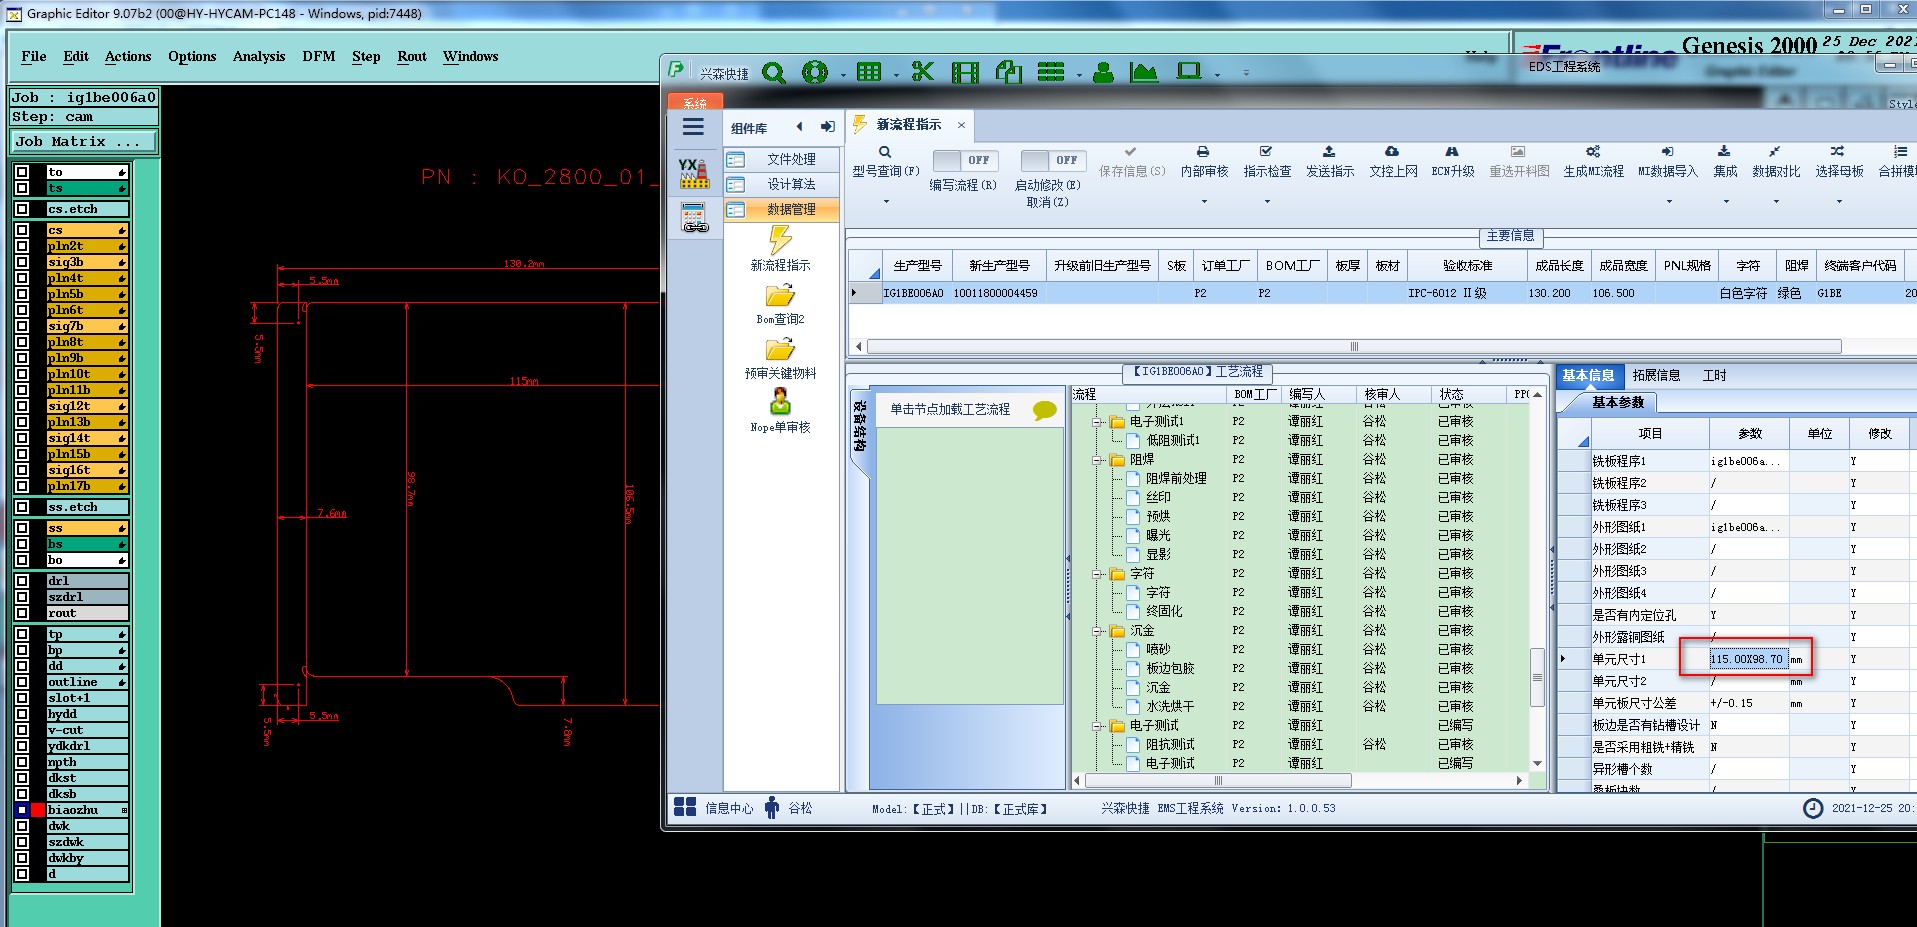Open the Bom查询2 folder icon
Viewport: 1917px width, 927px height.
780,296
